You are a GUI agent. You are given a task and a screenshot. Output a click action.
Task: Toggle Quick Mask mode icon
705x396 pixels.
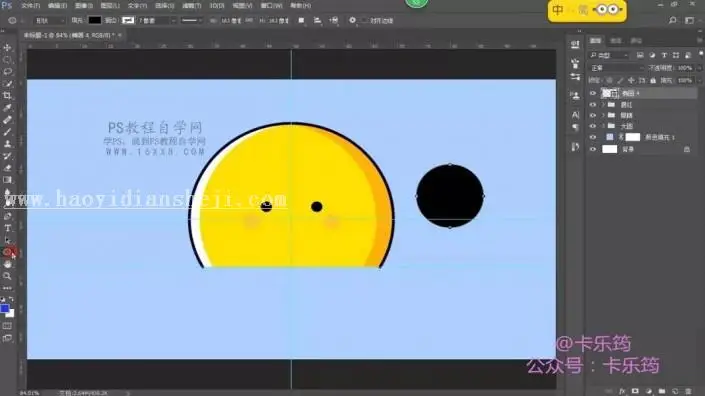[7, 326]
